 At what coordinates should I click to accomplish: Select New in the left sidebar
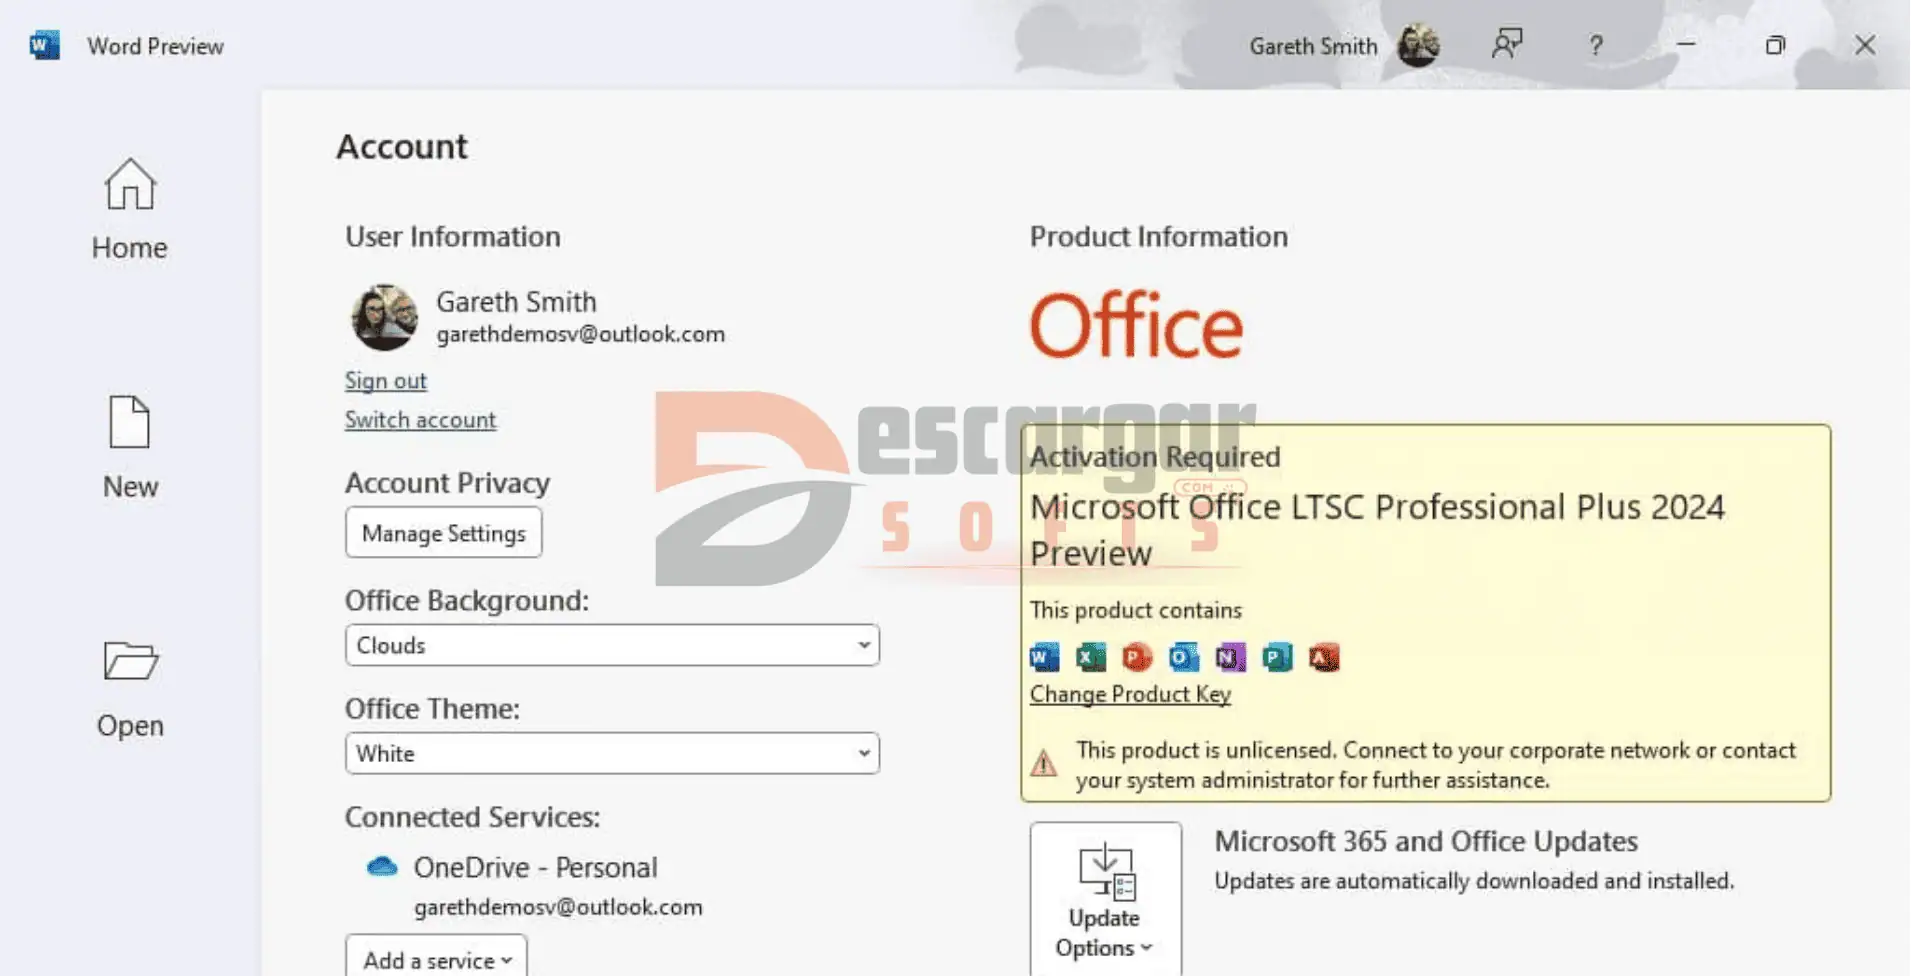130,448
